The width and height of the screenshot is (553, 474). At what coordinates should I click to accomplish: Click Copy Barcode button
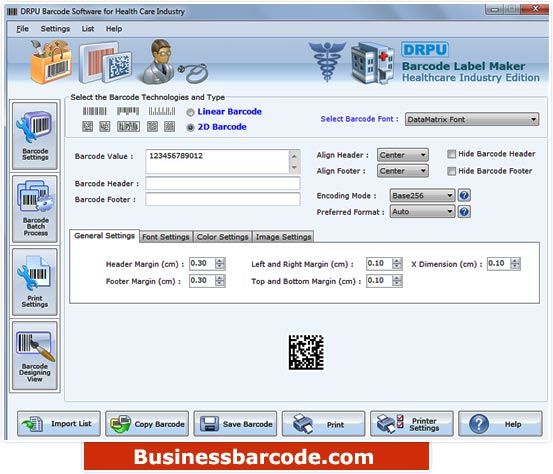click(x=147, y=424)
